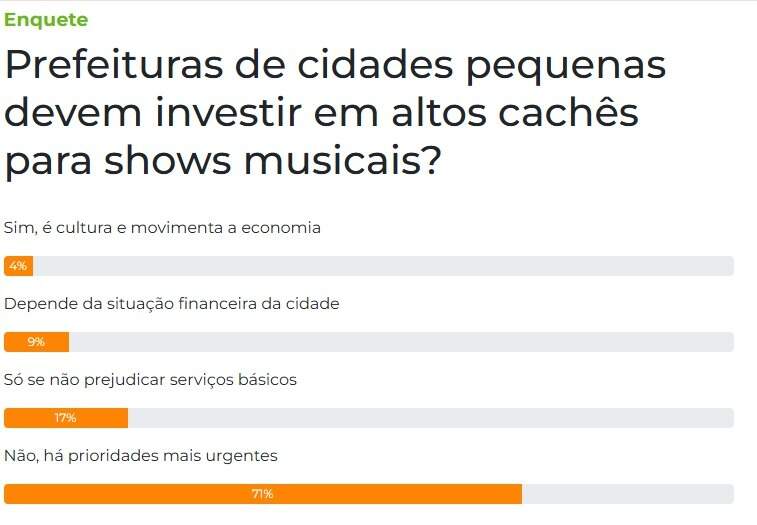Choose "Só se não prejudicar serviços básicos"
This screenshot has width=757, height=525.
pos(151,380)
